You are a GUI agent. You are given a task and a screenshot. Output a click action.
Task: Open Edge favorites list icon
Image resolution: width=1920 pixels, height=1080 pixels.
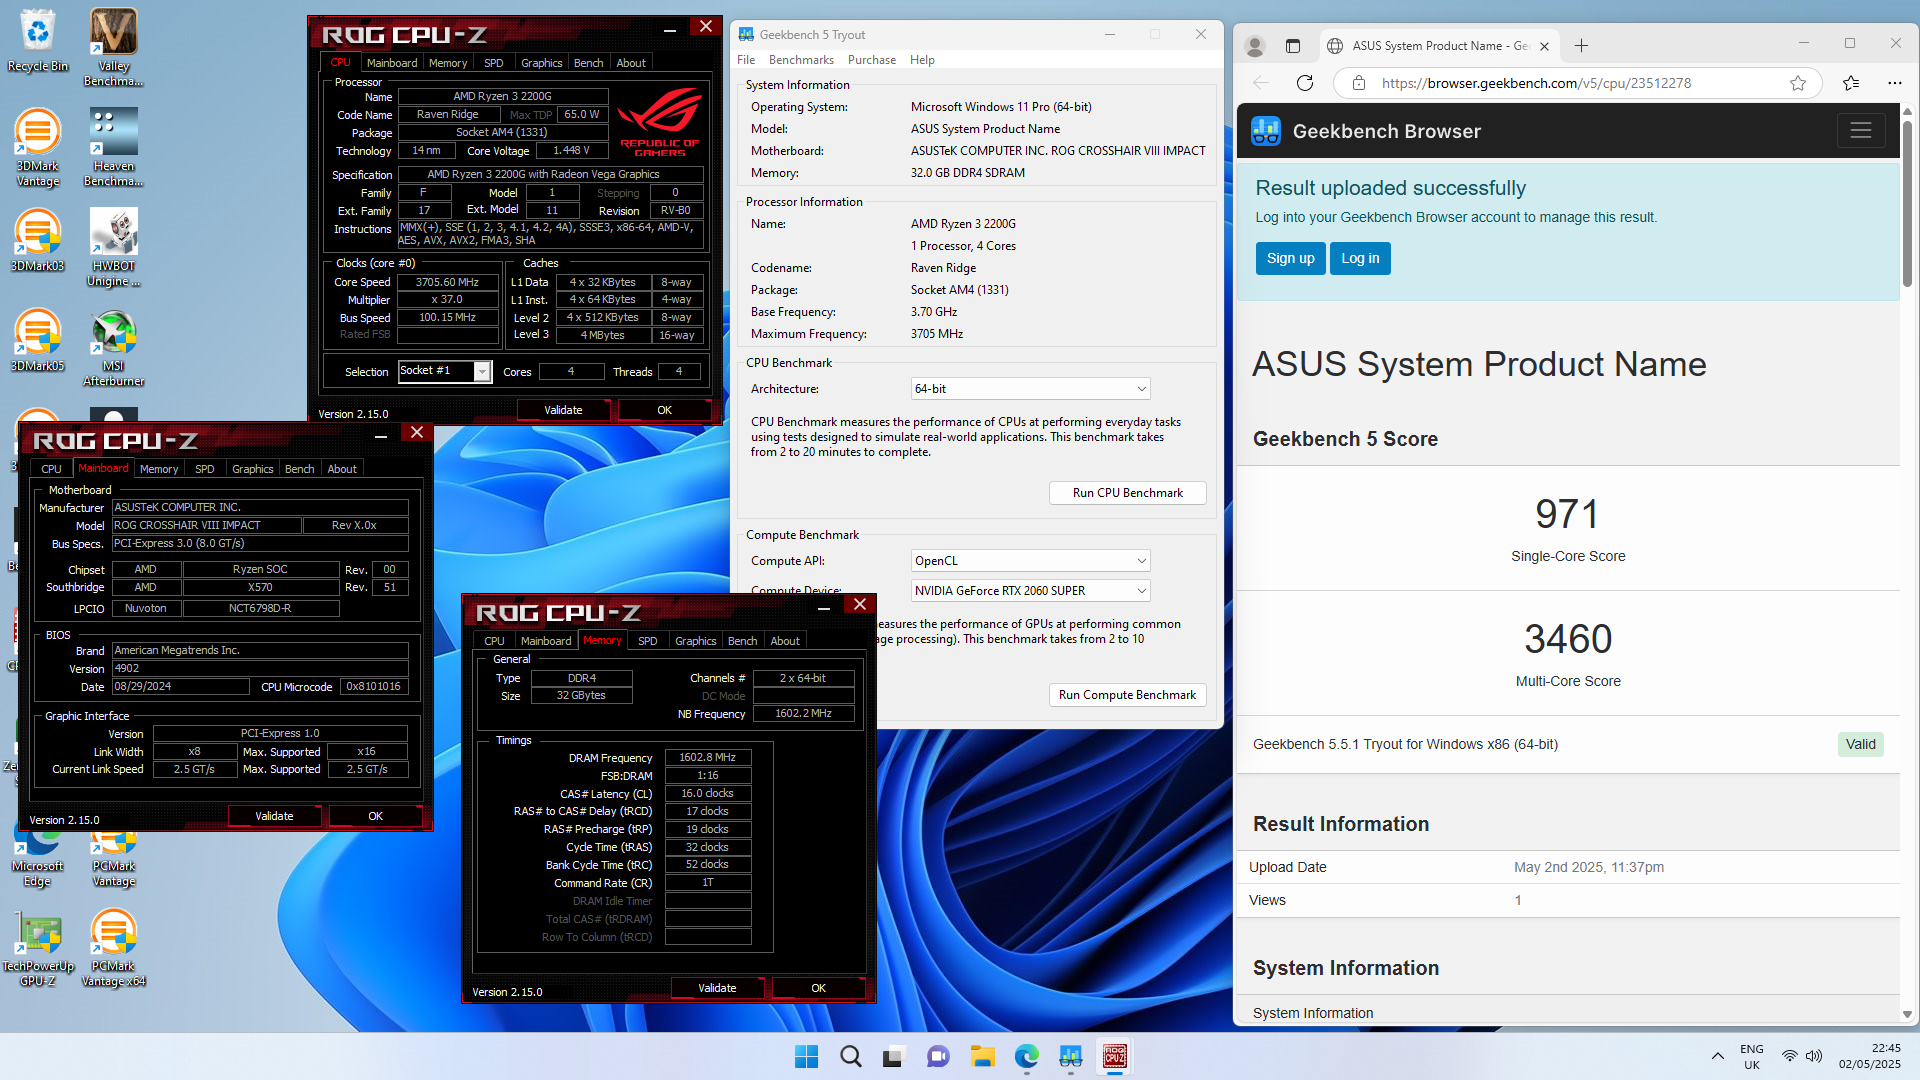click(1851, 83)
